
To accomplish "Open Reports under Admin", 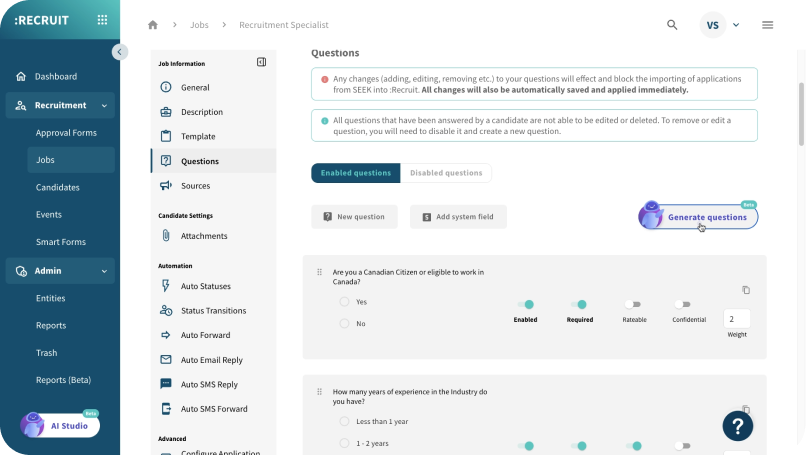I will coord(51,325).
